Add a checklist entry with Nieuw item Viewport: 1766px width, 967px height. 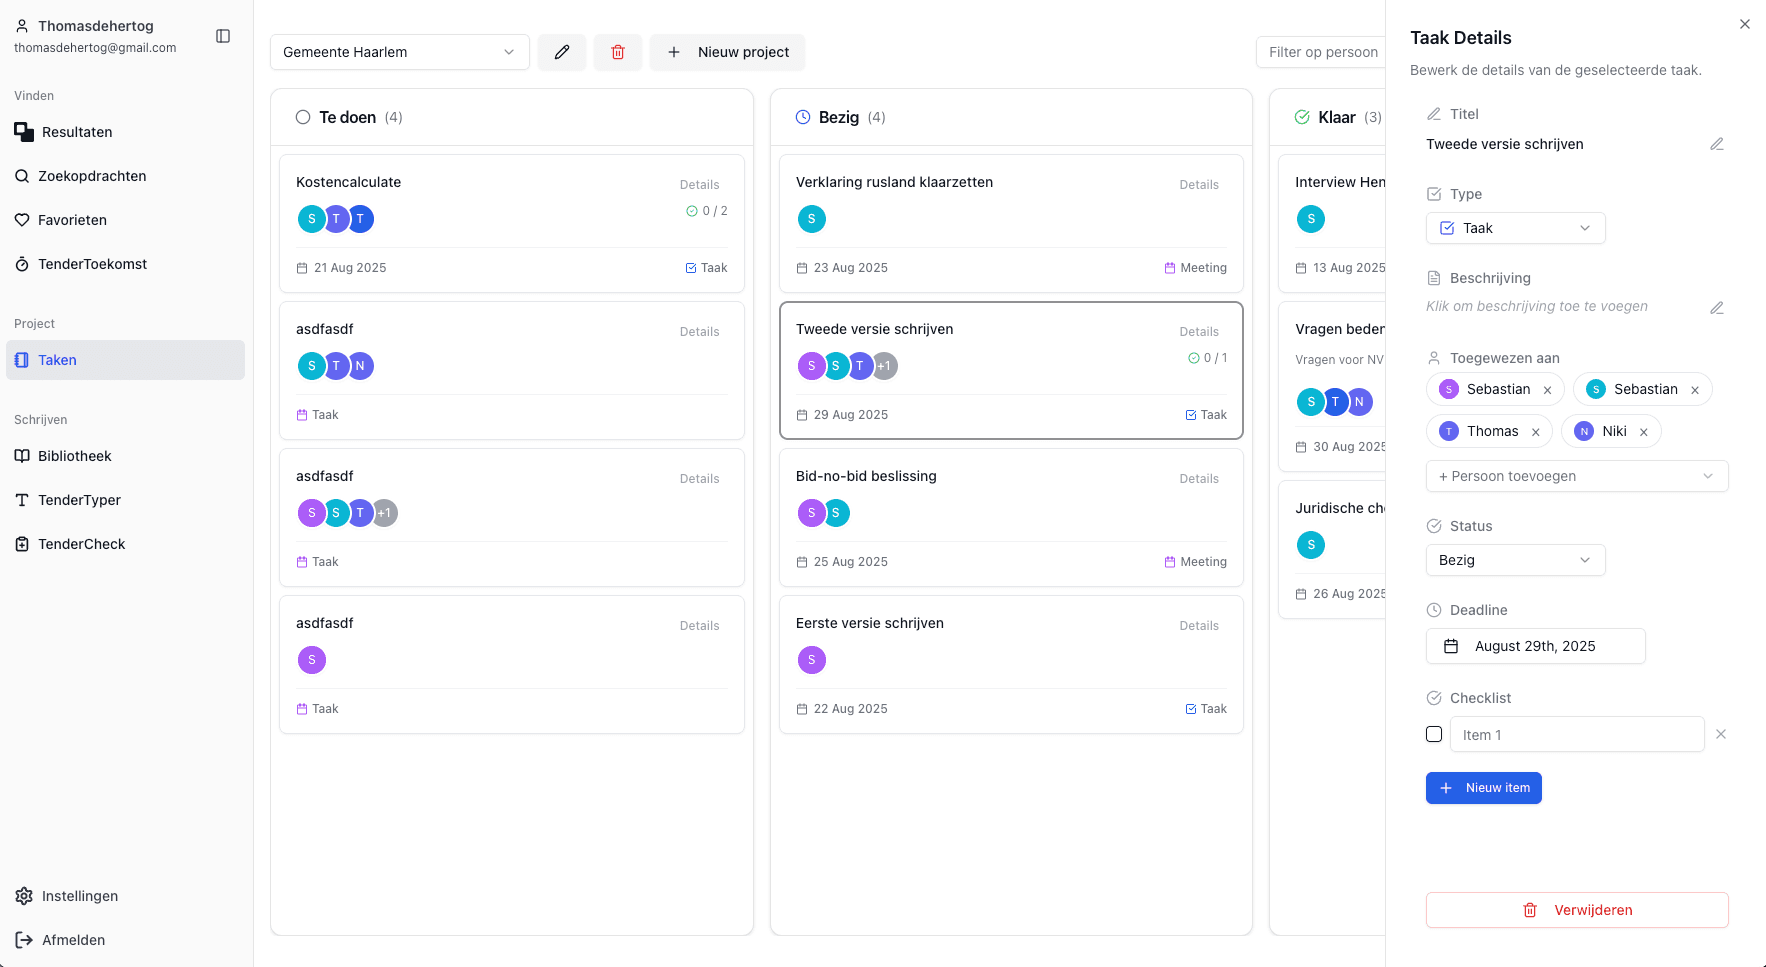pos(1483,788)
